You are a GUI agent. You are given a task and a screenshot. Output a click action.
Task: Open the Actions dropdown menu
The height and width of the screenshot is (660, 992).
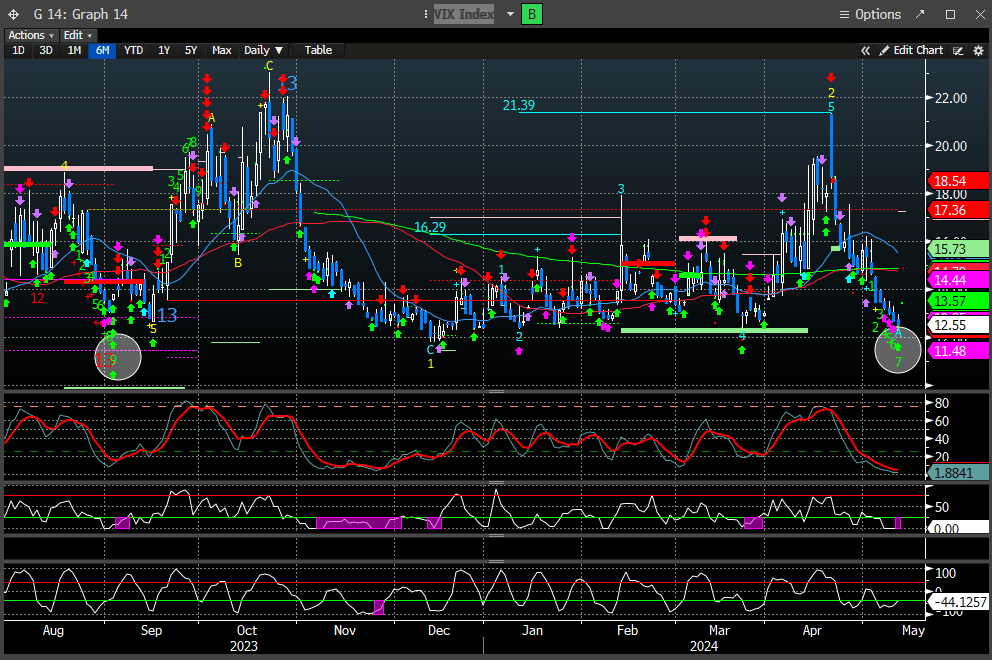point(30,35)
